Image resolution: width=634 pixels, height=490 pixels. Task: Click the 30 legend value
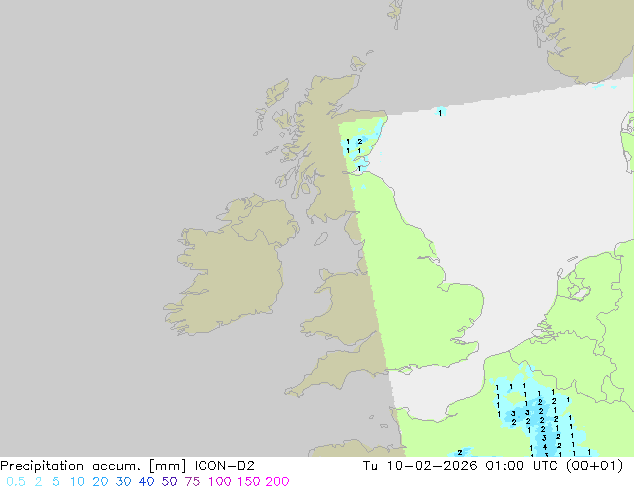pos(123,482)
